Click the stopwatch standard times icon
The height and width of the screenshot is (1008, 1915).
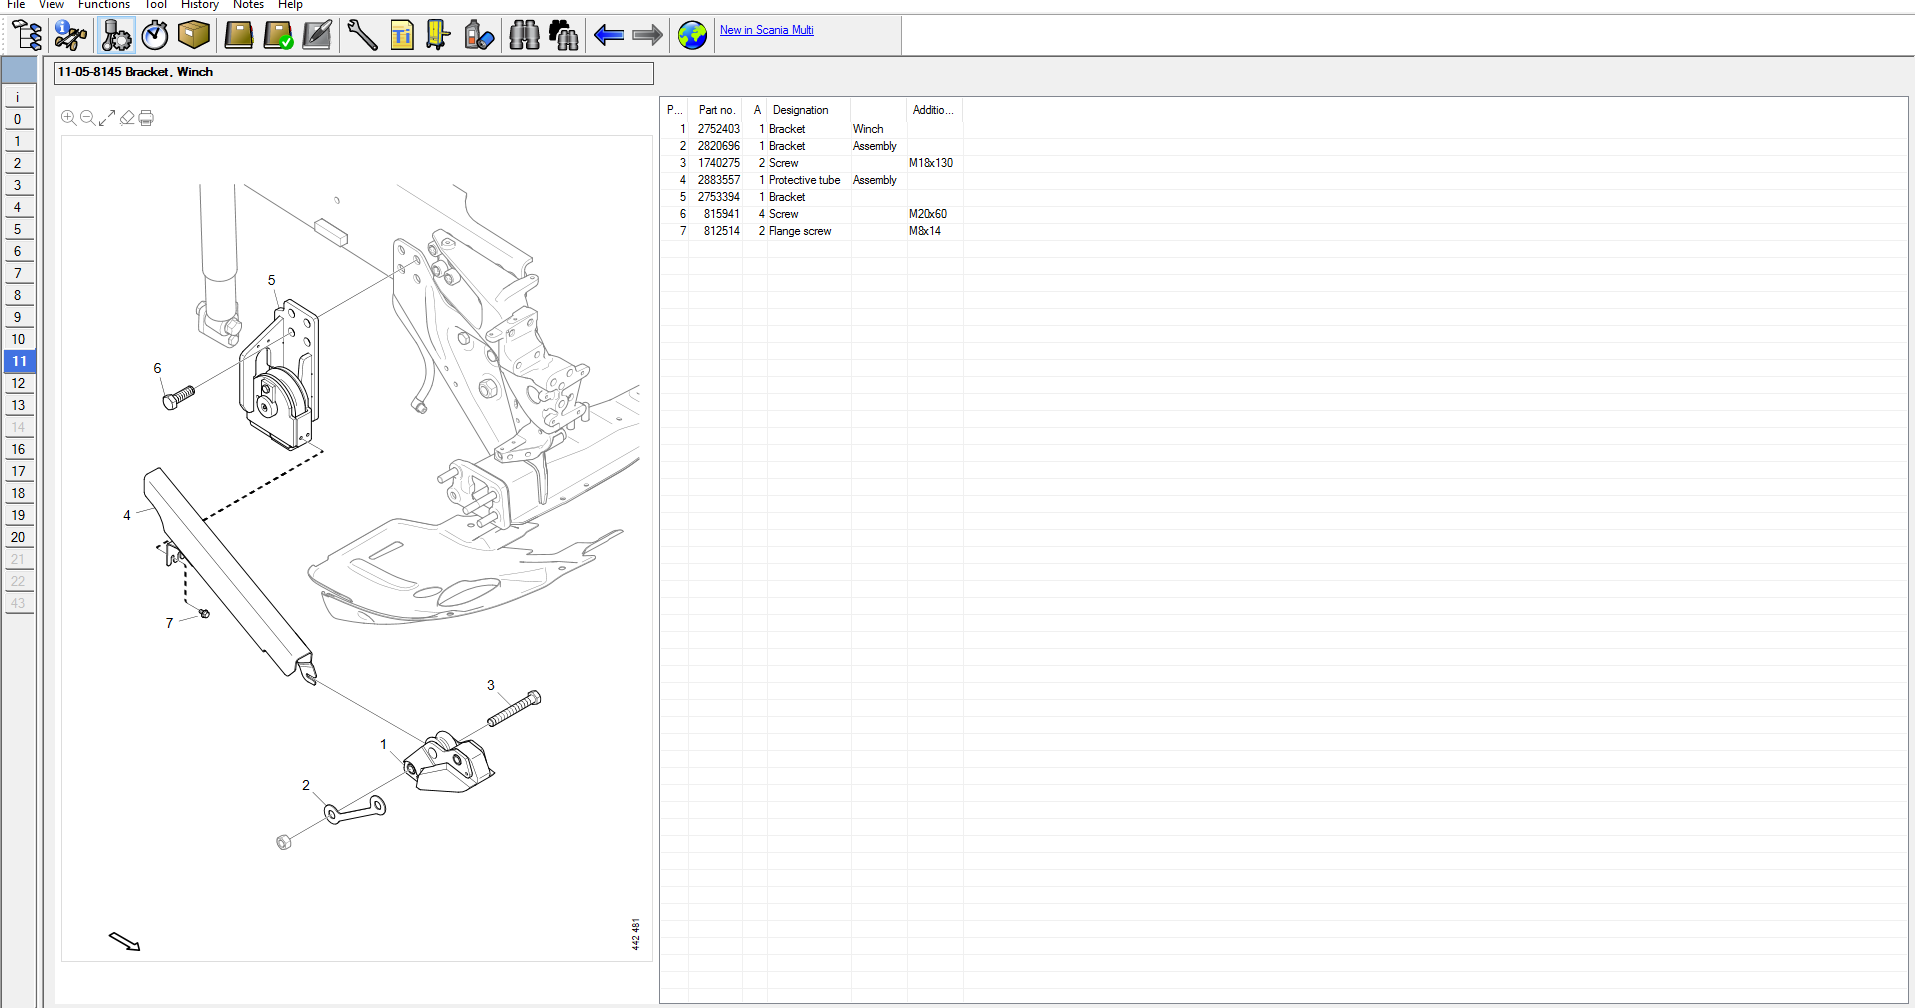pos(155,36)
